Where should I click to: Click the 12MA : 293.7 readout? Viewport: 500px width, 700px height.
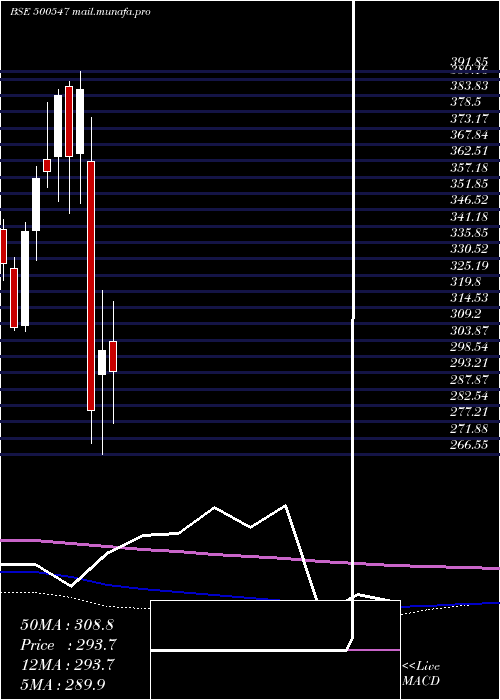tap(67, 665)
